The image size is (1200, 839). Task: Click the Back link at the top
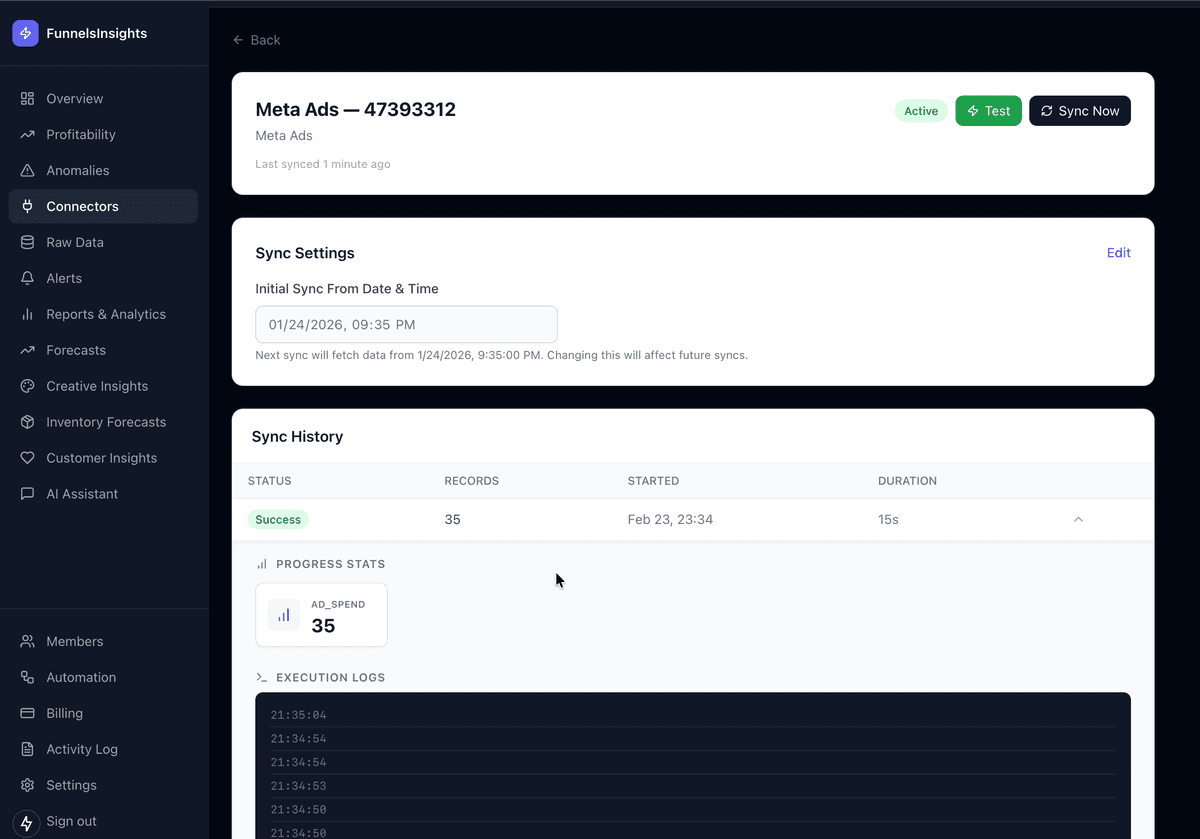pos(256,40)
